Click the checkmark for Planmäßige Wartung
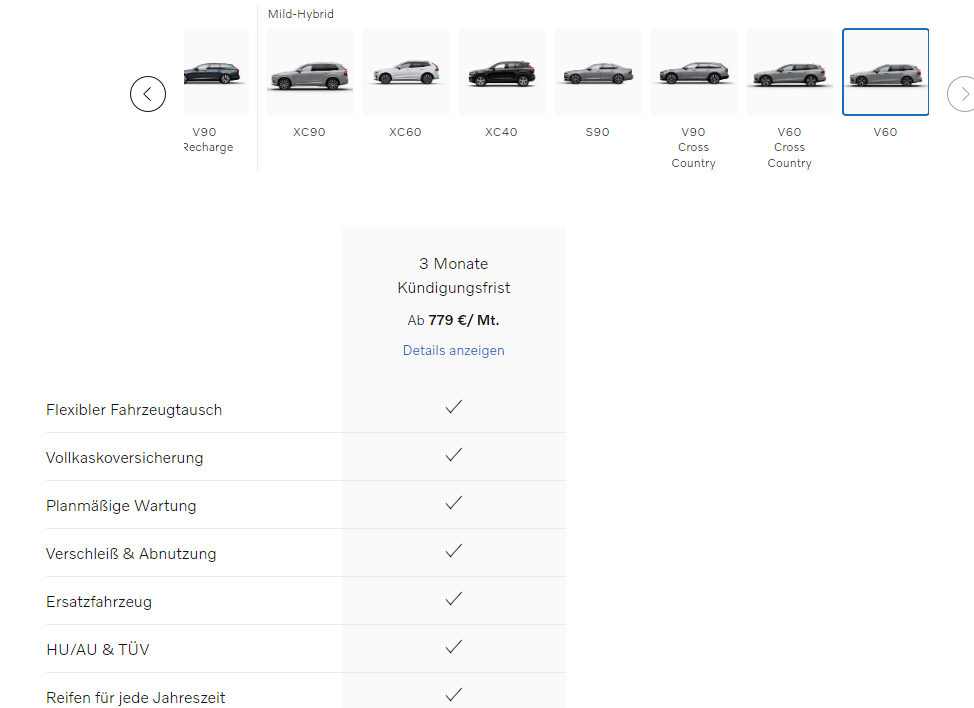Image resolution: width=974 pixels, height=708 pixels. [x=454, y=502]
